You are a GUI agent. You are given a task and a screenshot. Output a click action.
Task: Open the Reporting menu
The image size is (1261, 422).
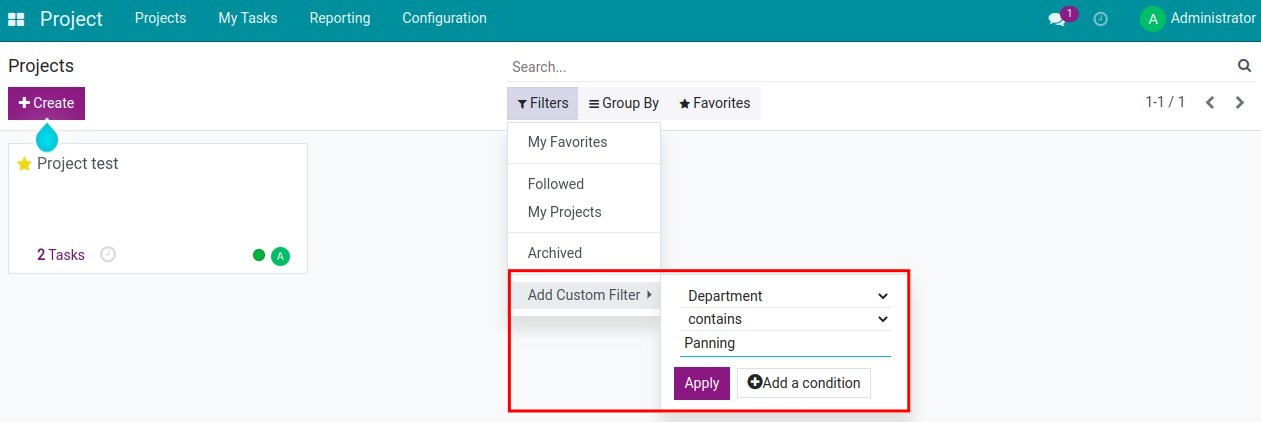click(340, 18)
